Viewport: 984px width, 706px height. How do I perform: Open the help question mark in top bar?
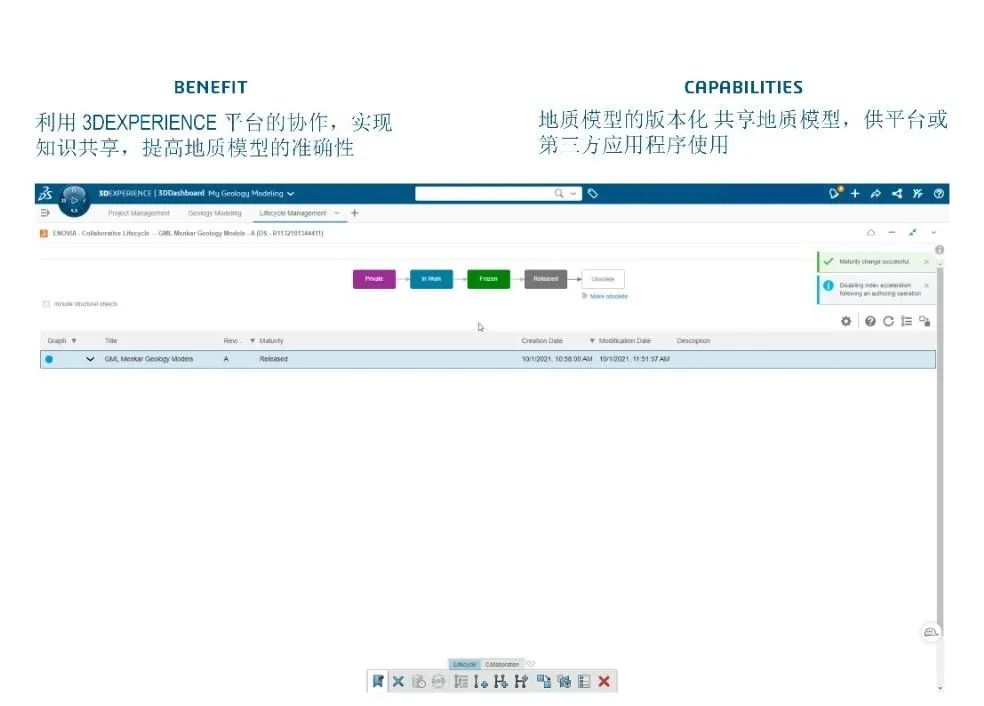click(939, 194)
